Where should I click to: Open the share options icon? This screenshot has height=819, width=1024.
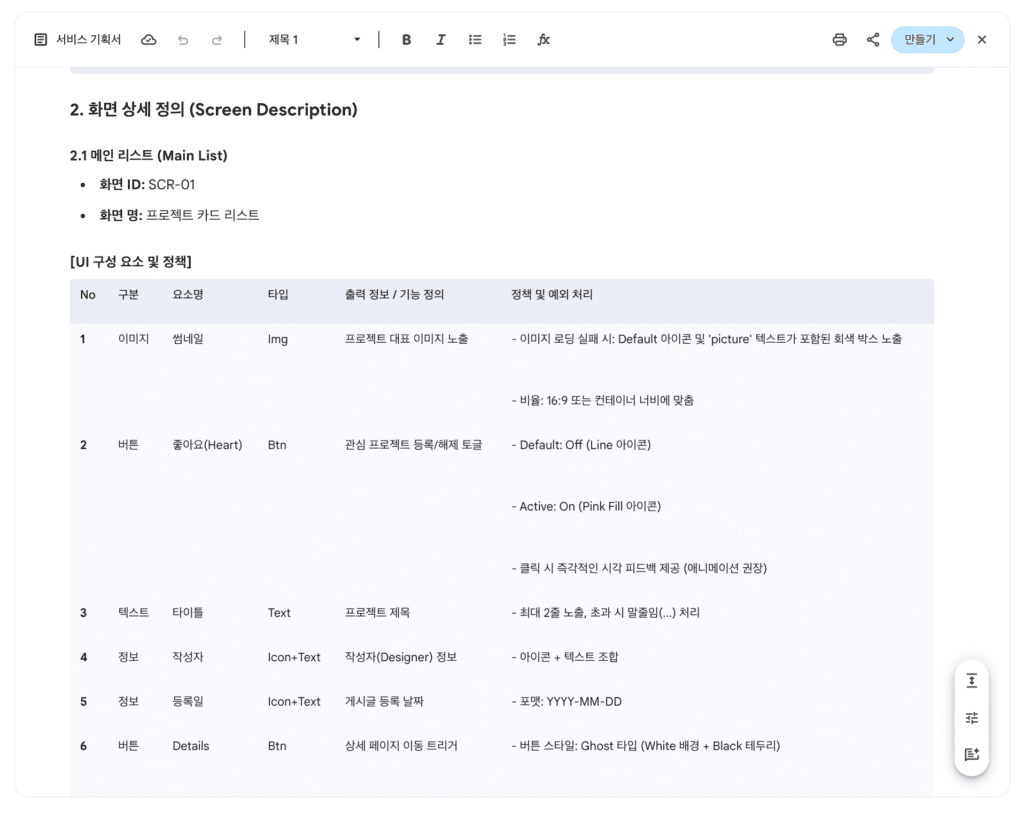click(x=873, y=40)
